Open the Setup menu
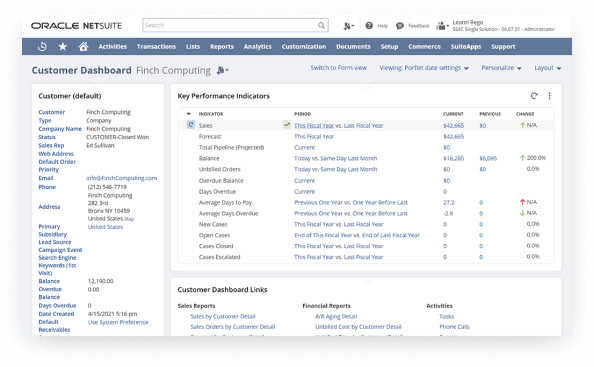The width and height of the screenshot is (594, 367). (389, 47)
